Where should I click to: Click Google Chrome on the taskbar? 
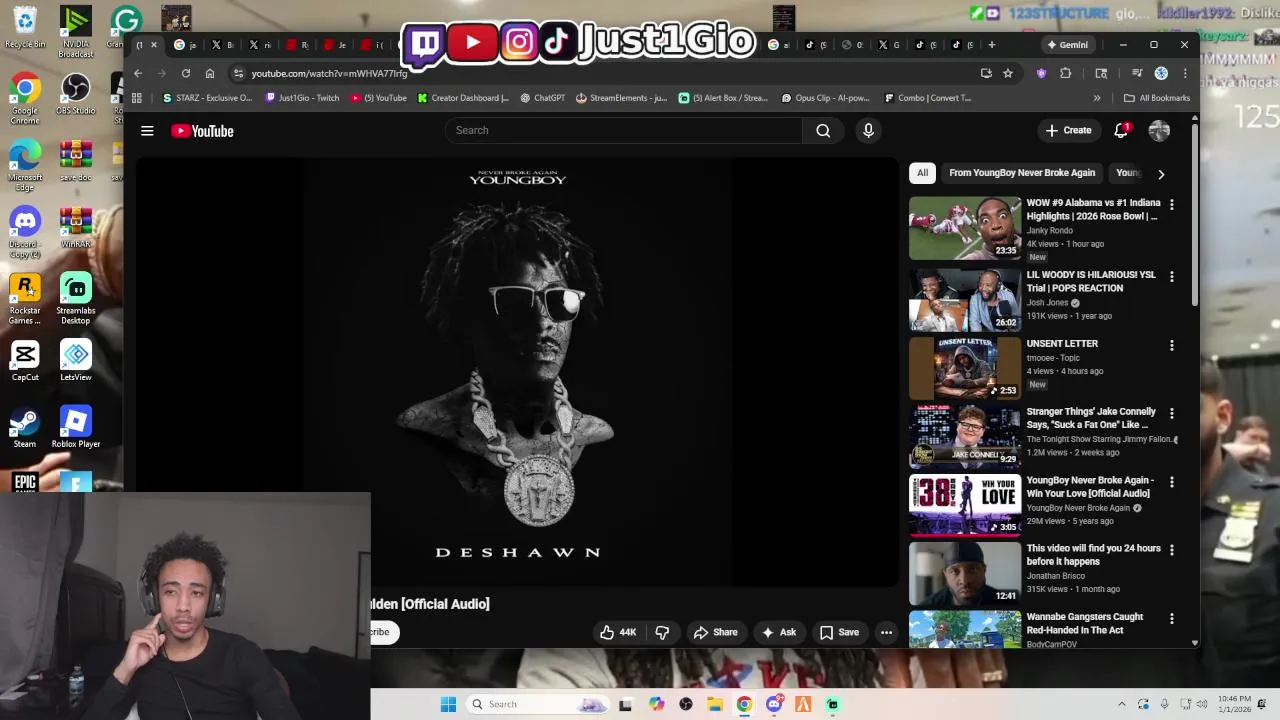tap(744, 704)
